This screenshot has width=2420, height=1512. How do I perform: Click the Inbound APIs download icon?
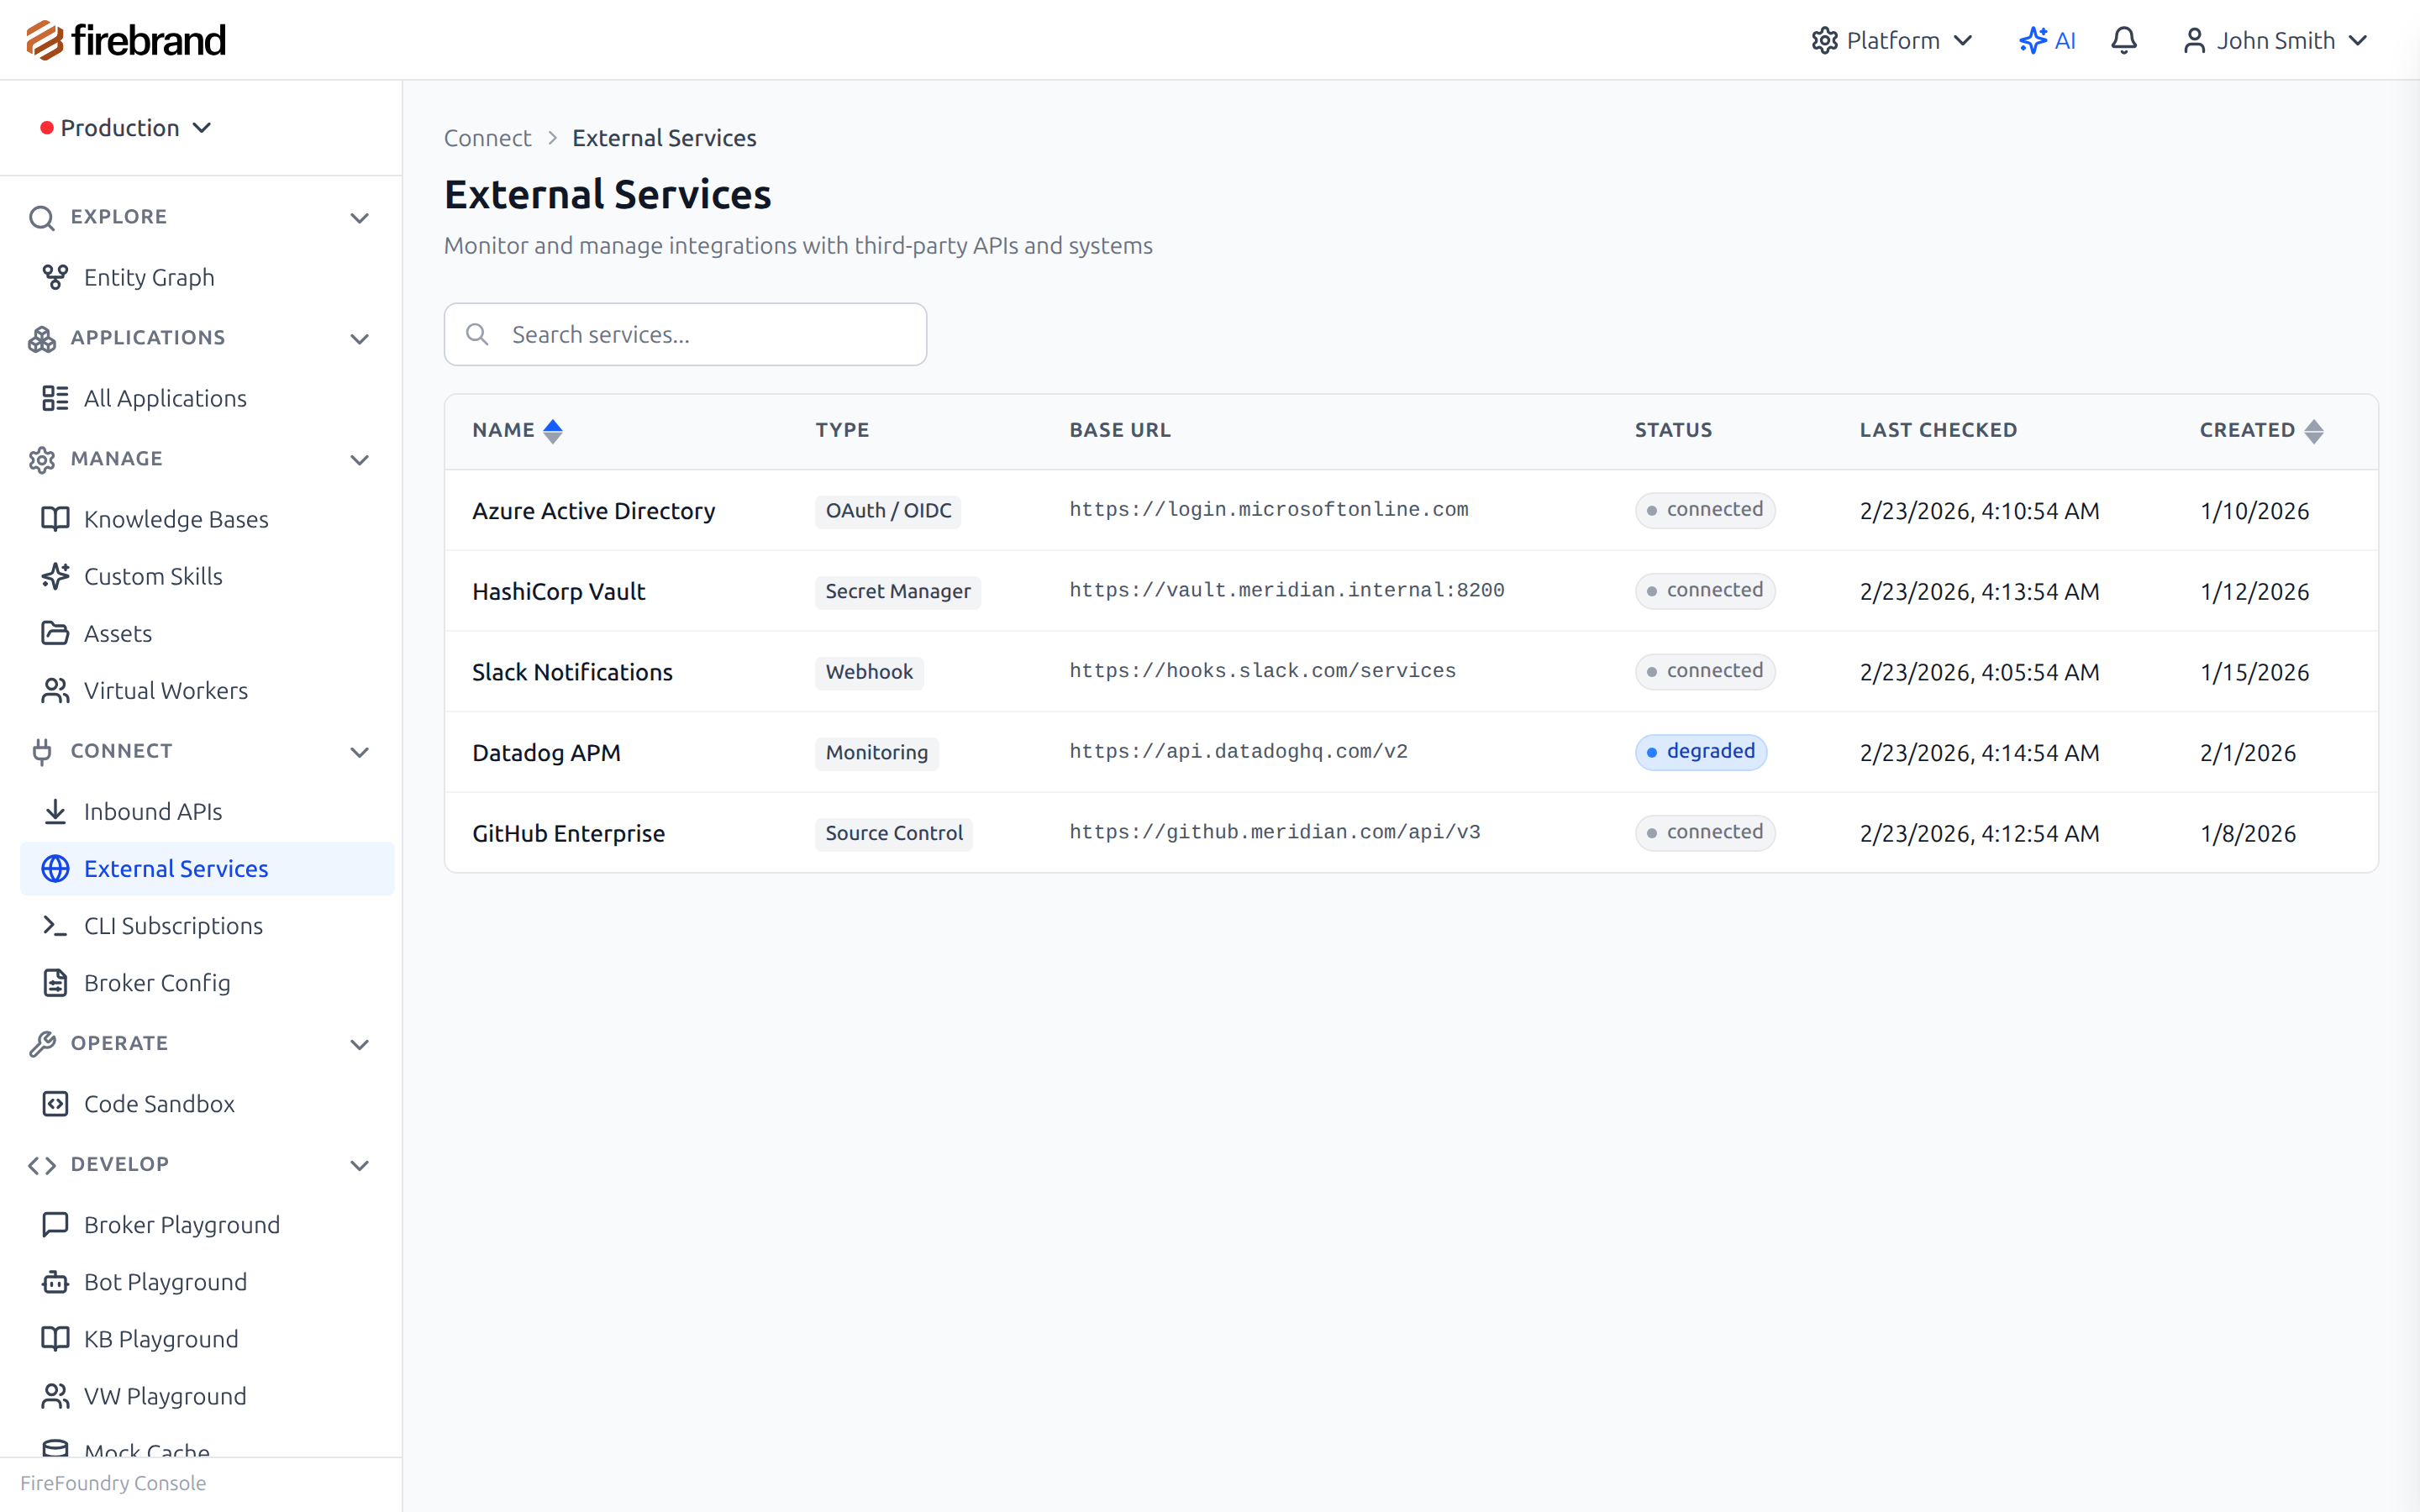55,811
